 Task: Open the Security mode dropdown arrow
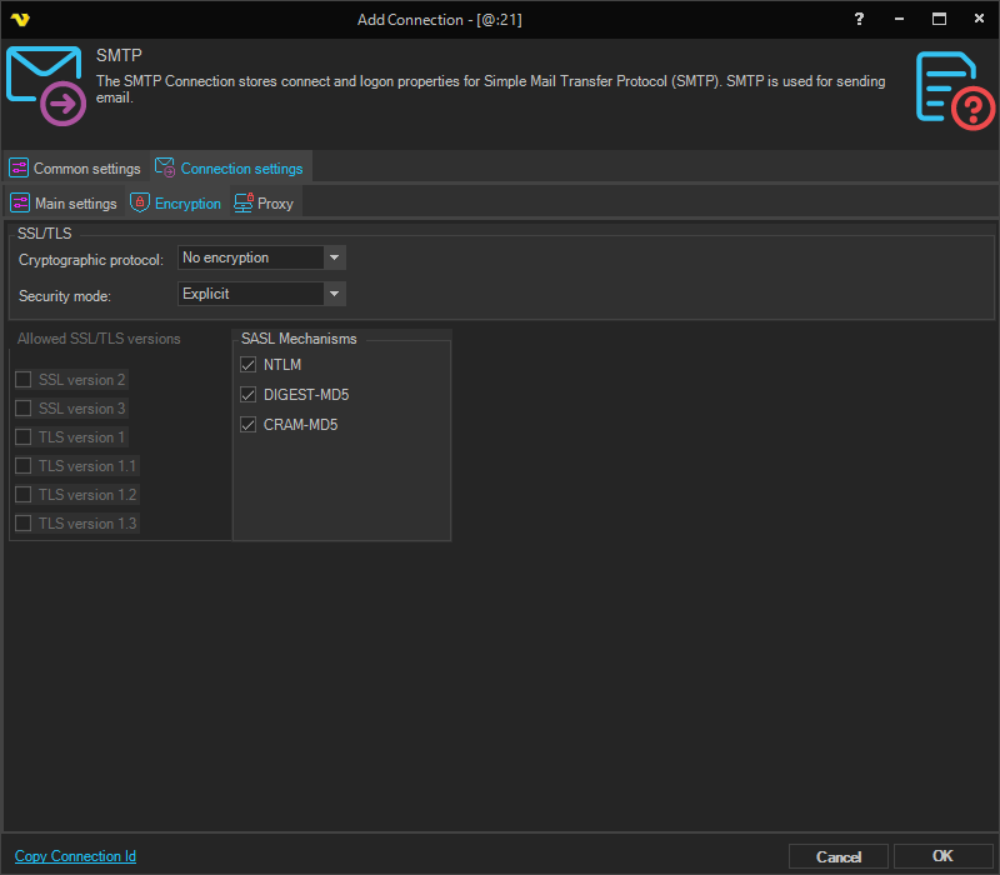tap(335, 294)
